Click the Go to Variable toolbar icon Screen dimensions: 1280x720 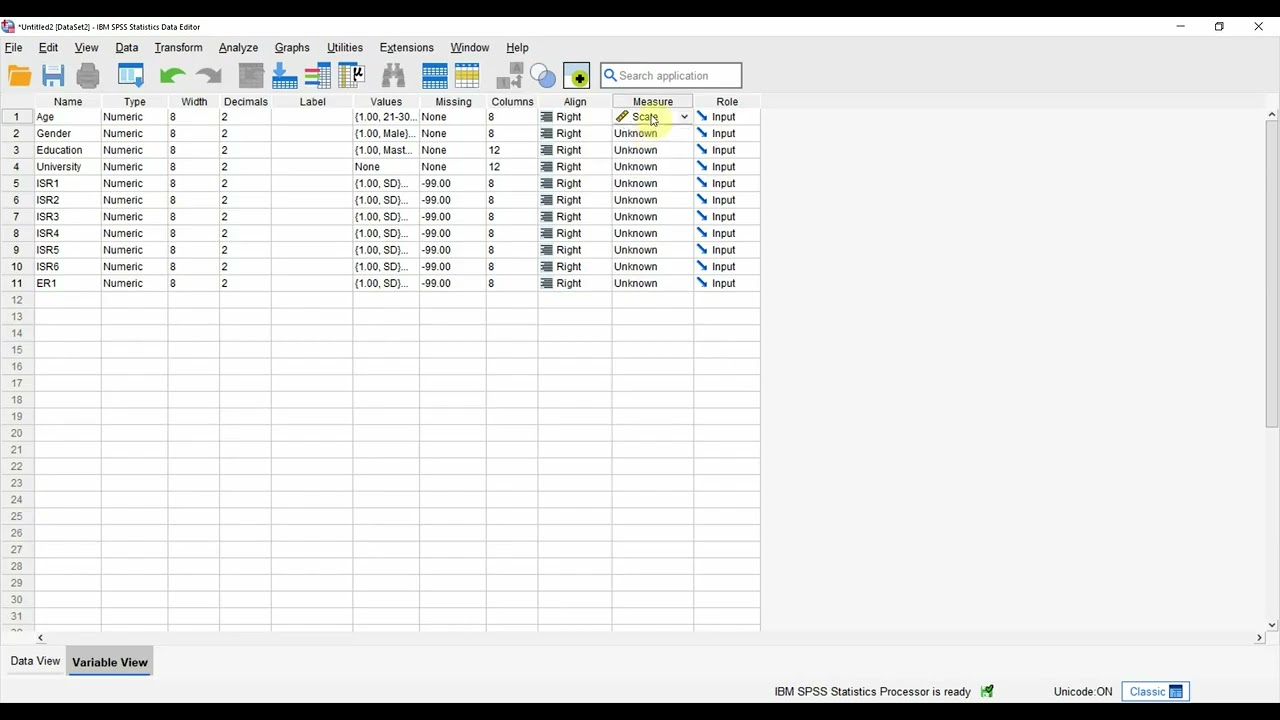coord(284,76)
